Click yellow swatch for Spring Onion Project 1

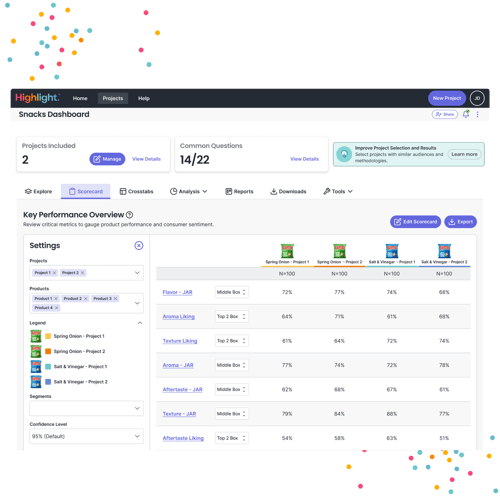click(x=48, y=336)
